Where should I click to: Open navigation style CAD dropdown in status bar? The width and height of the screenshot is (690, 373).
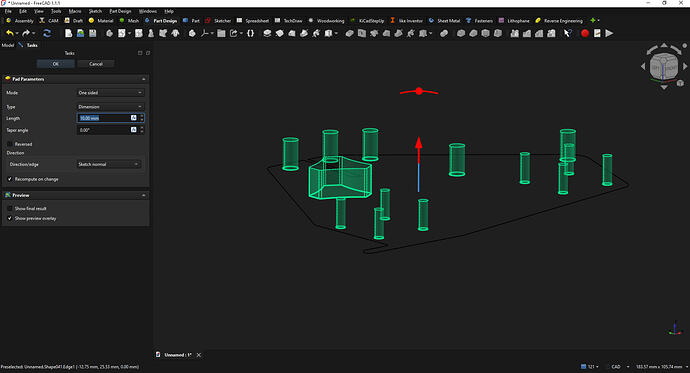point(620,366)
